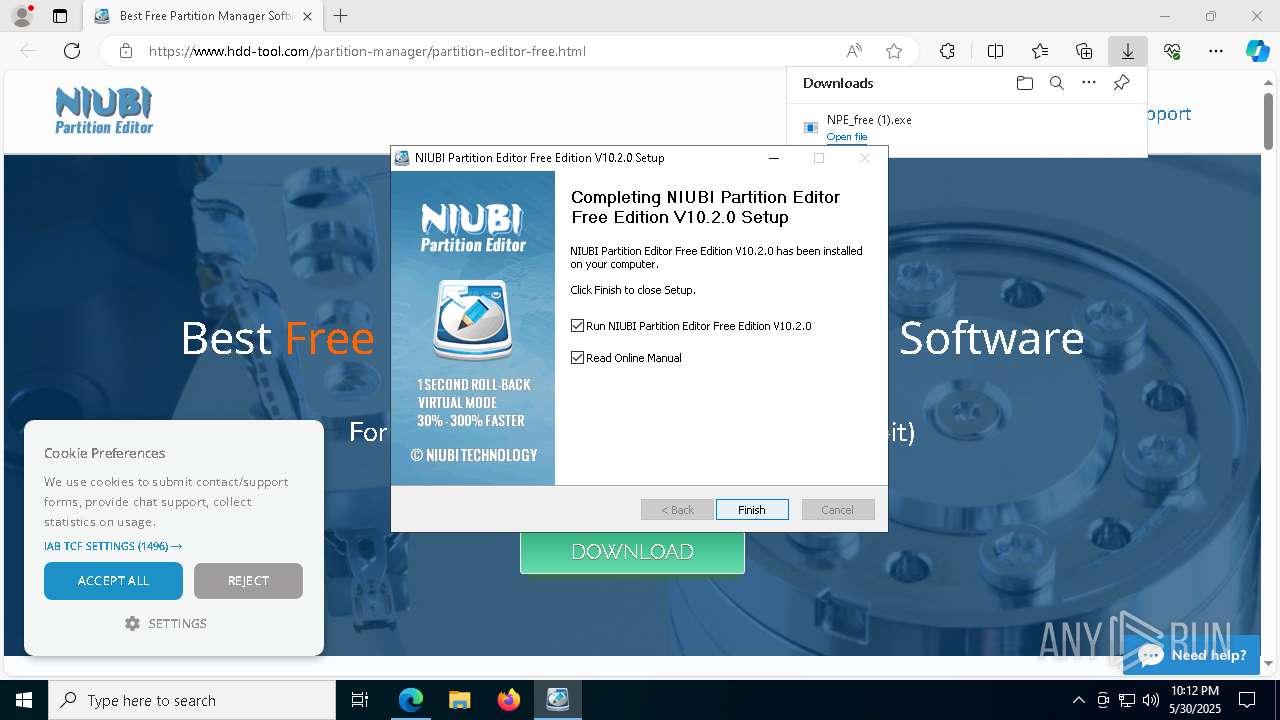
Task: Click the disabled Back button
Action: [x=677, y=510]
